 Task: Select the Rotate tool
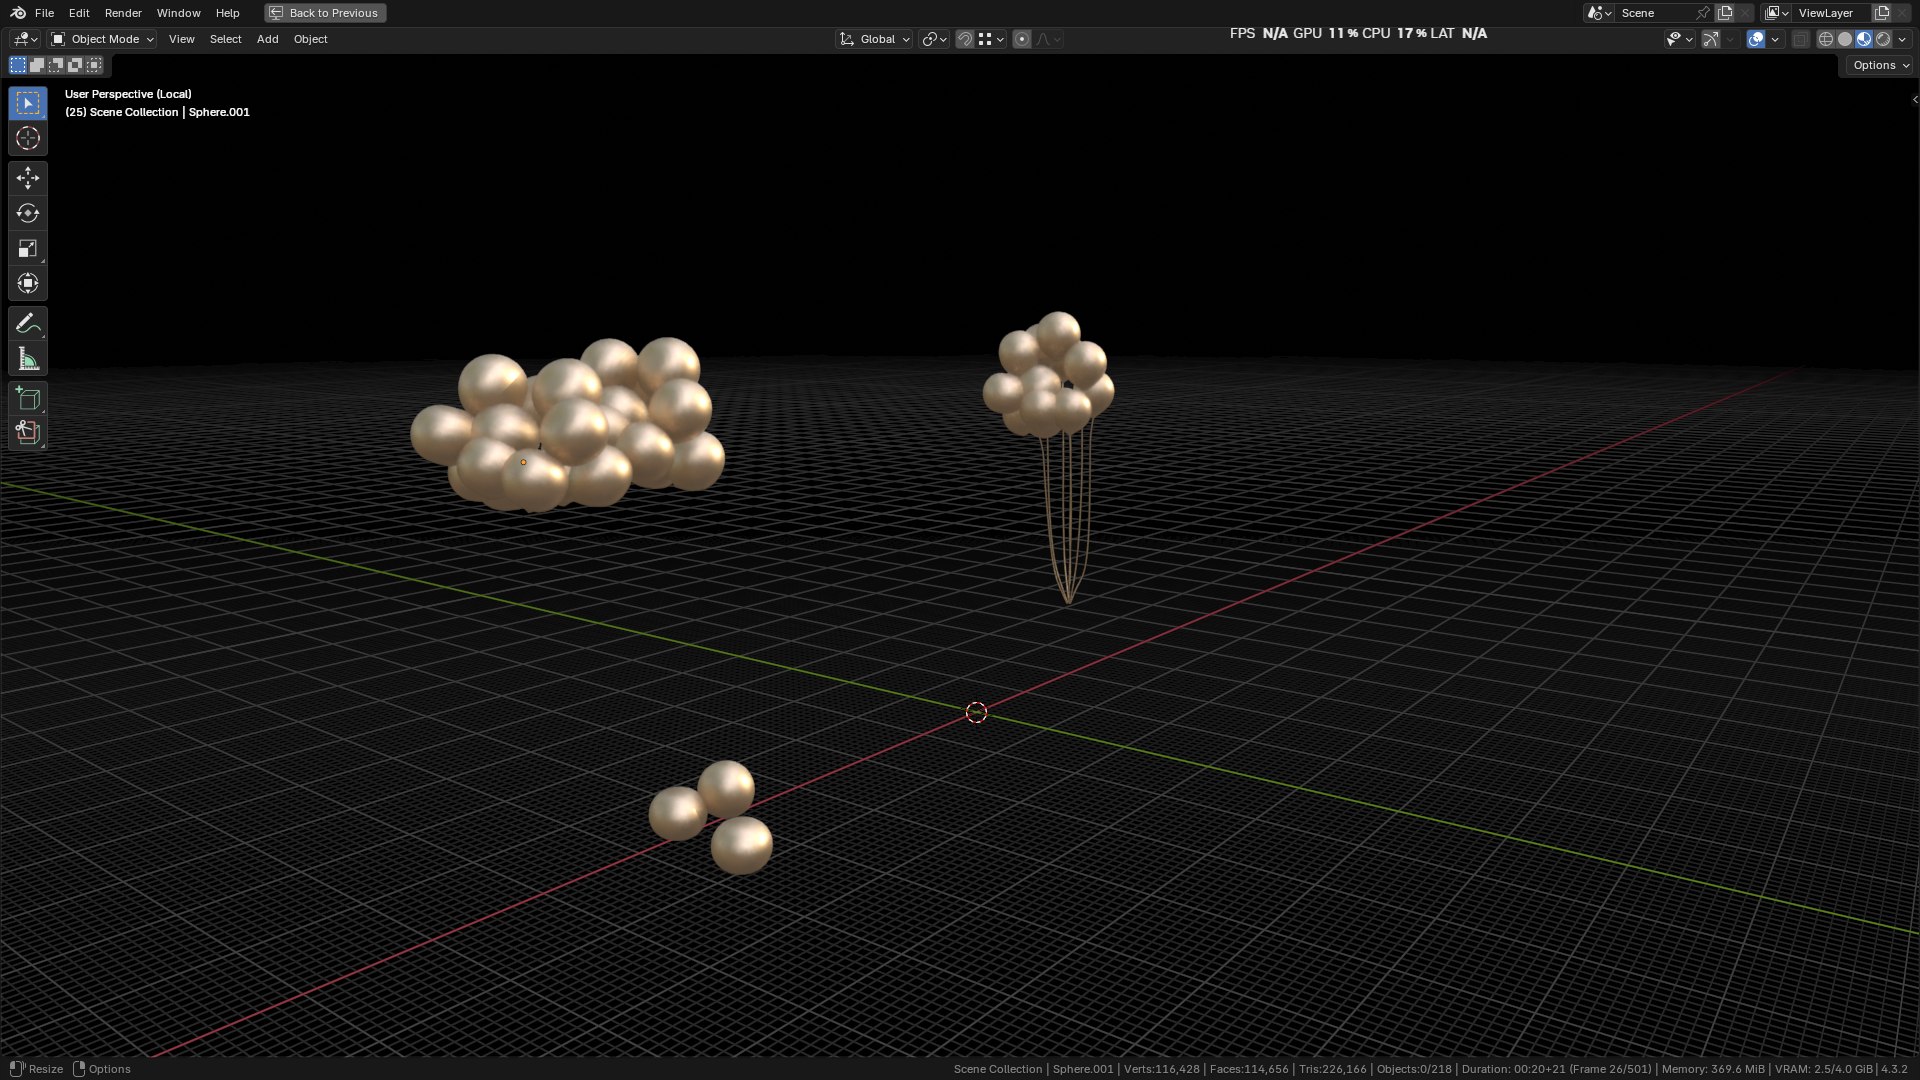click(28, 213)
